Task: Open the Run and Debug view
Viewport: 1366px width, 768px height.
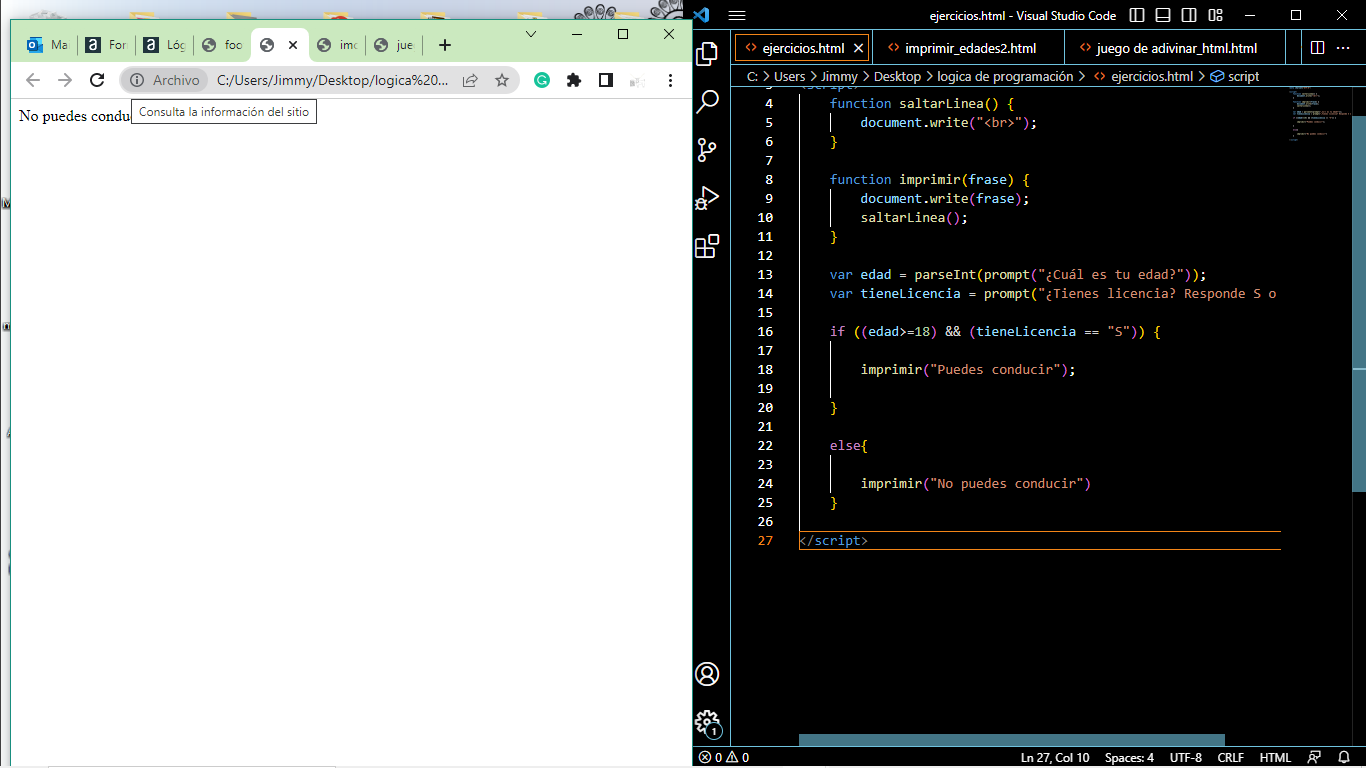Action: point(707,198)
